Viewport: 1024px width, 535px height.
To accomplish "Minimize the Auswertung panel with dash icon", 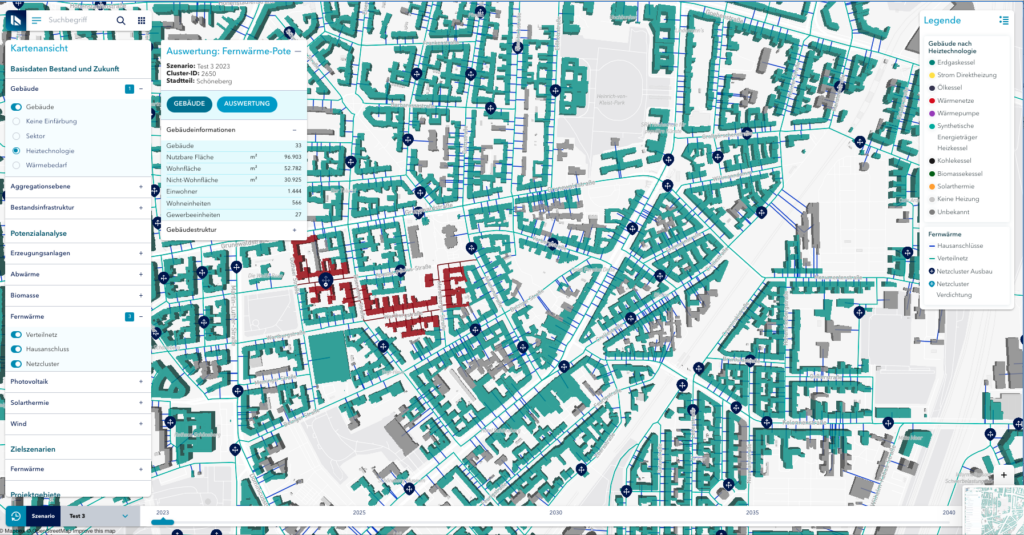I will pyautogui.click(x=298, y=50).
